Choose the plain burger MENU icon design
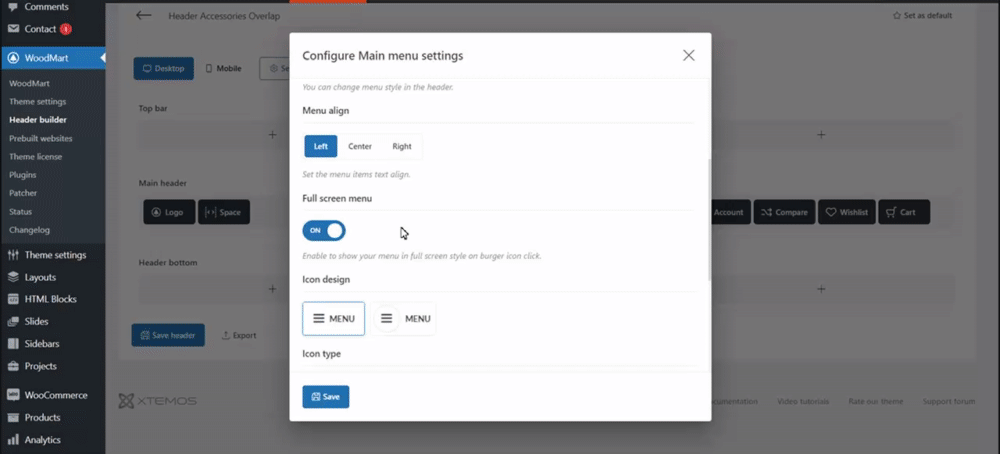This screenshot has height=454, width=1000. tap(334, 318)
